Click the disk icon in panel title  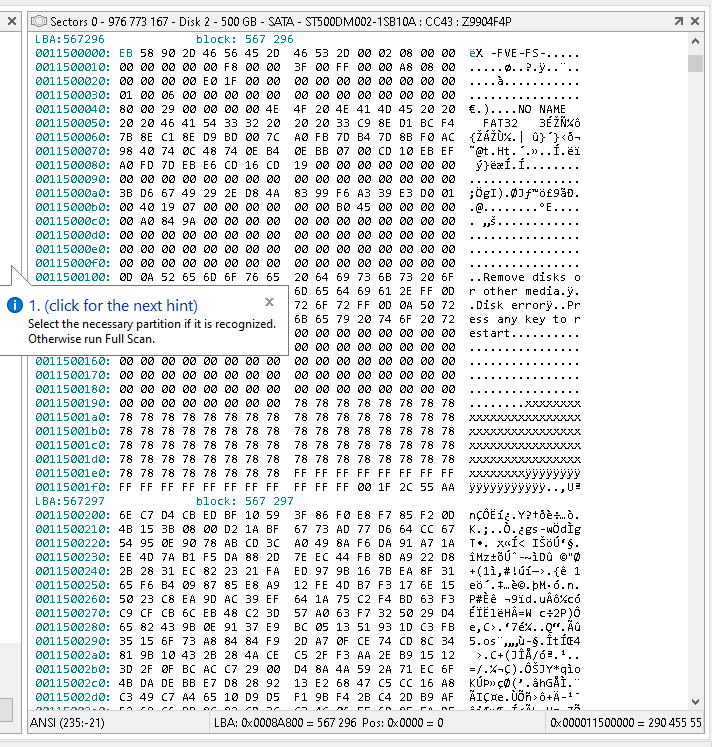[x=39, y=21]
